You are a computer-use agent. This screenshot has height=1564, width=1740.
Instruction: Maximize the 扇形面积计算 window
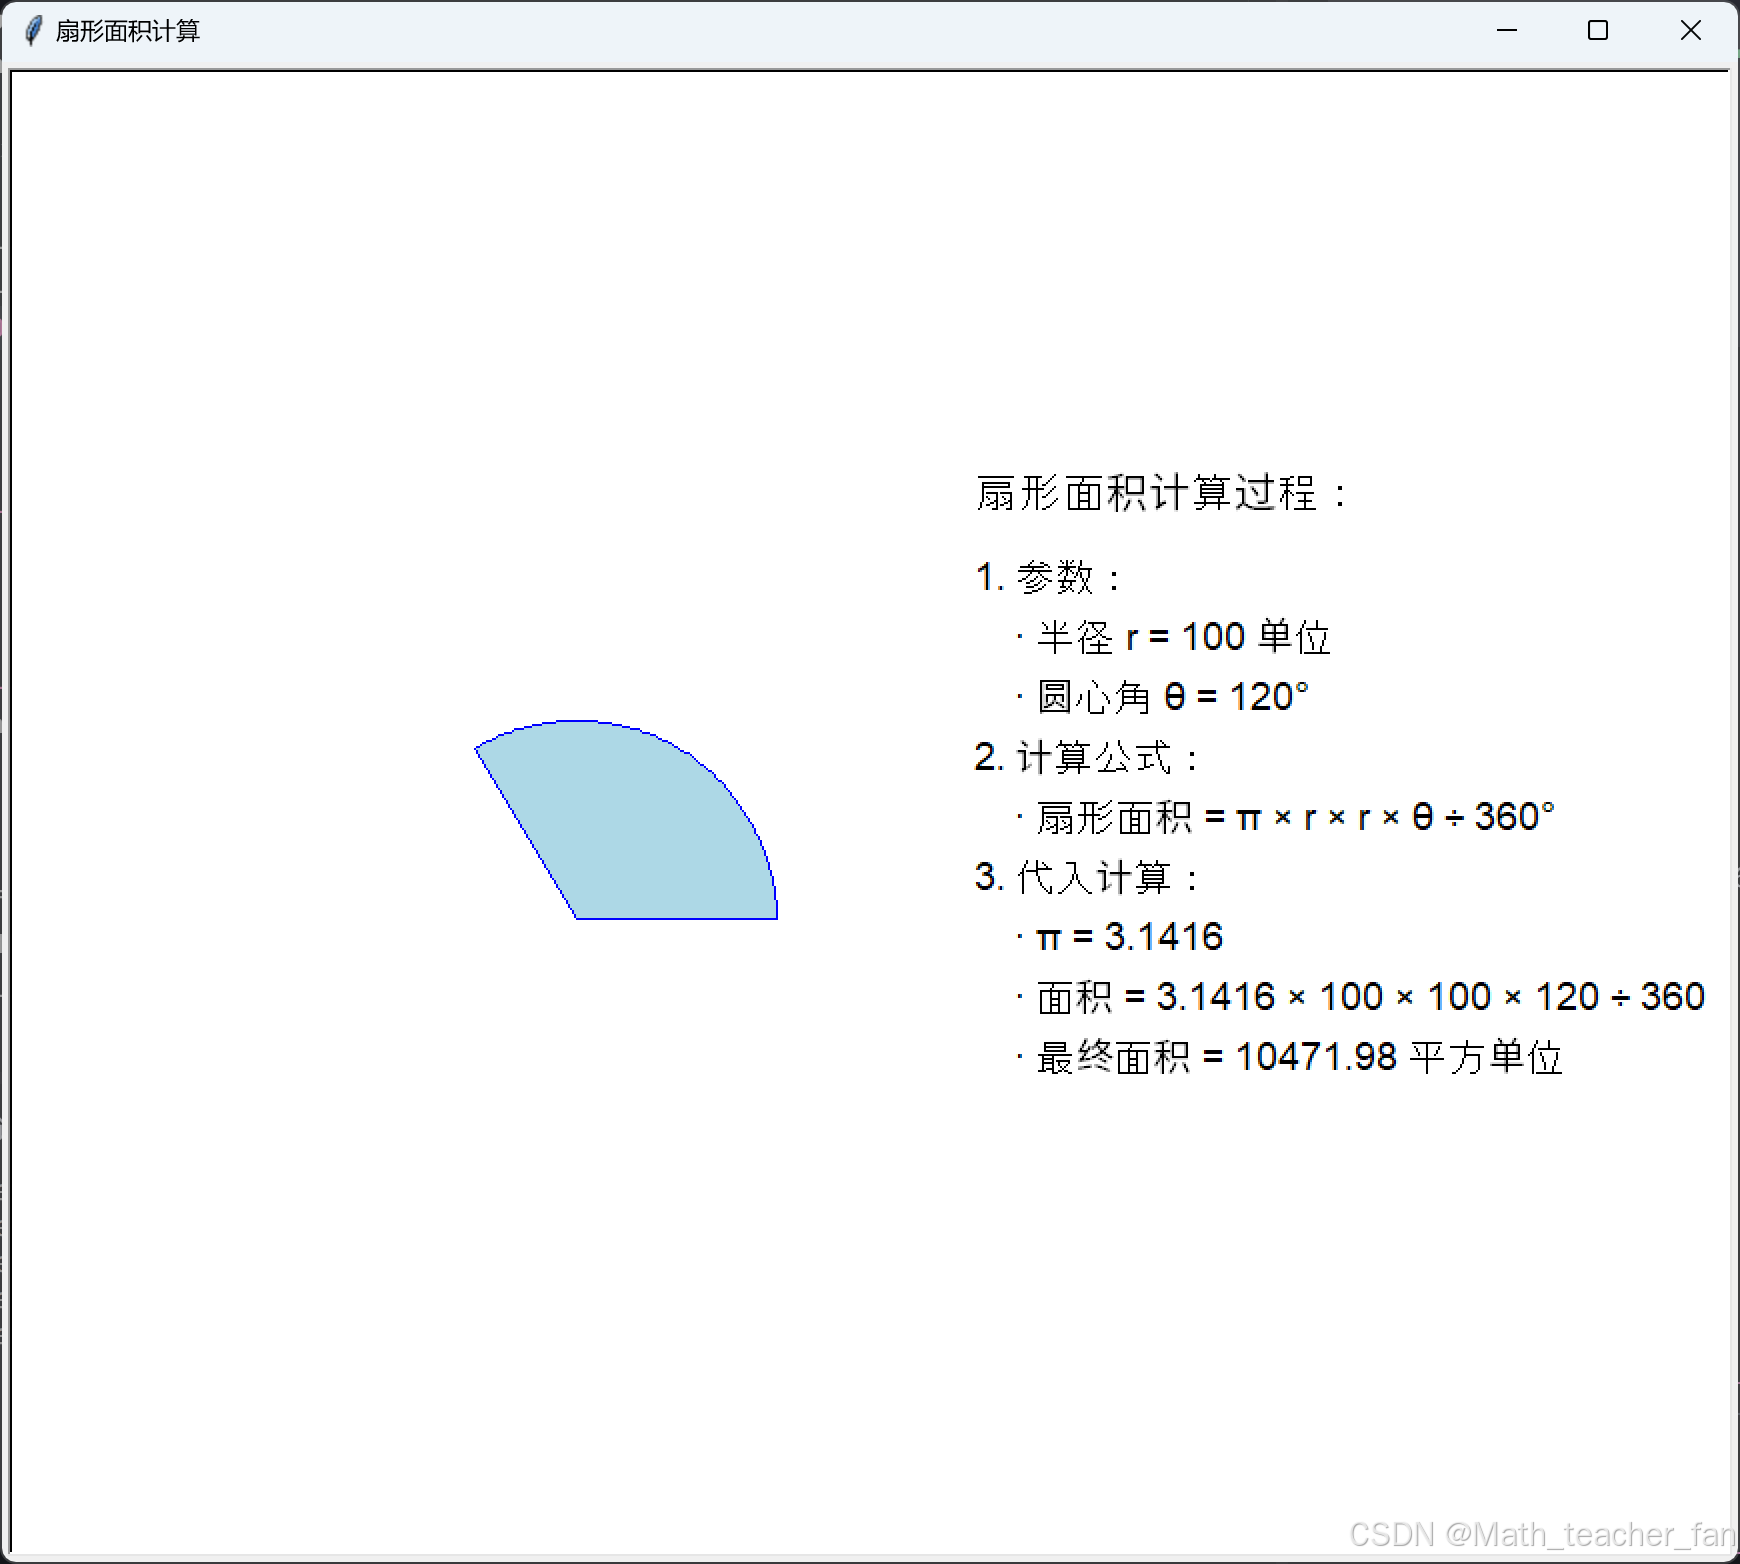(1598, 31)
